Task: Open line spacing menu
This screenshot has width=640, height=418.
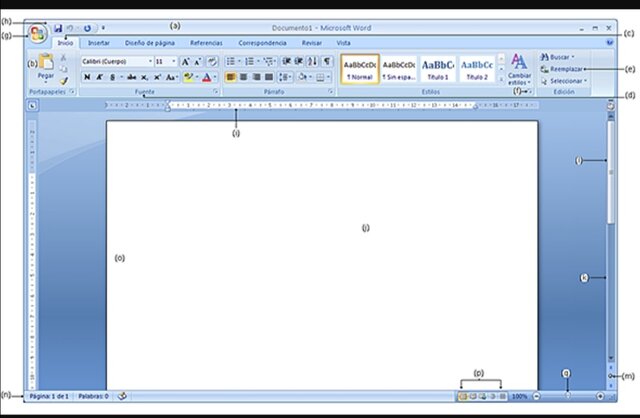Action: [x=284, y=77]
